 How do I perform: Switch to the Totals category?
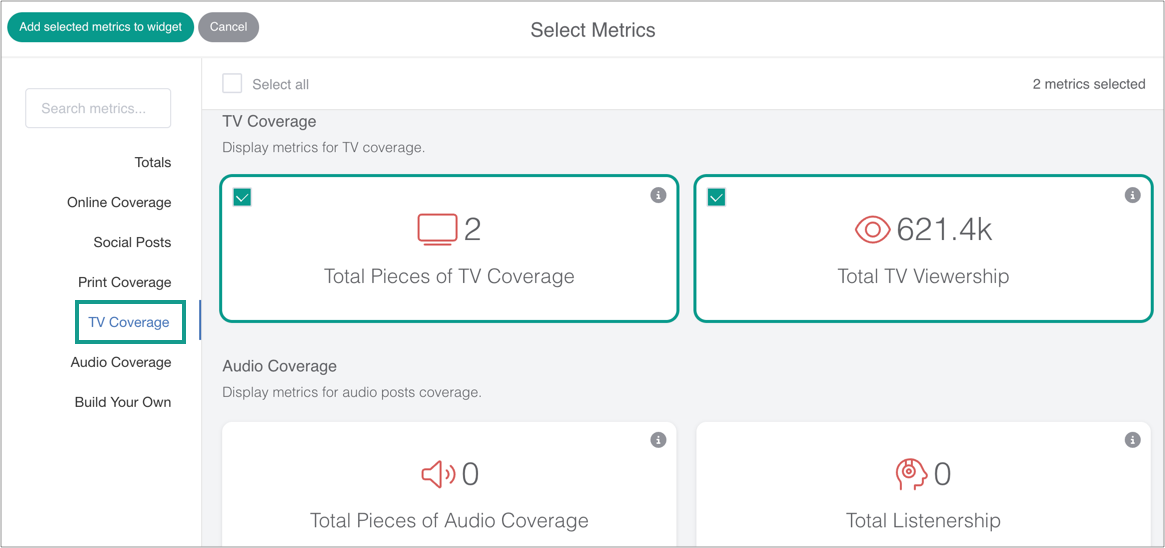(153, 162)
